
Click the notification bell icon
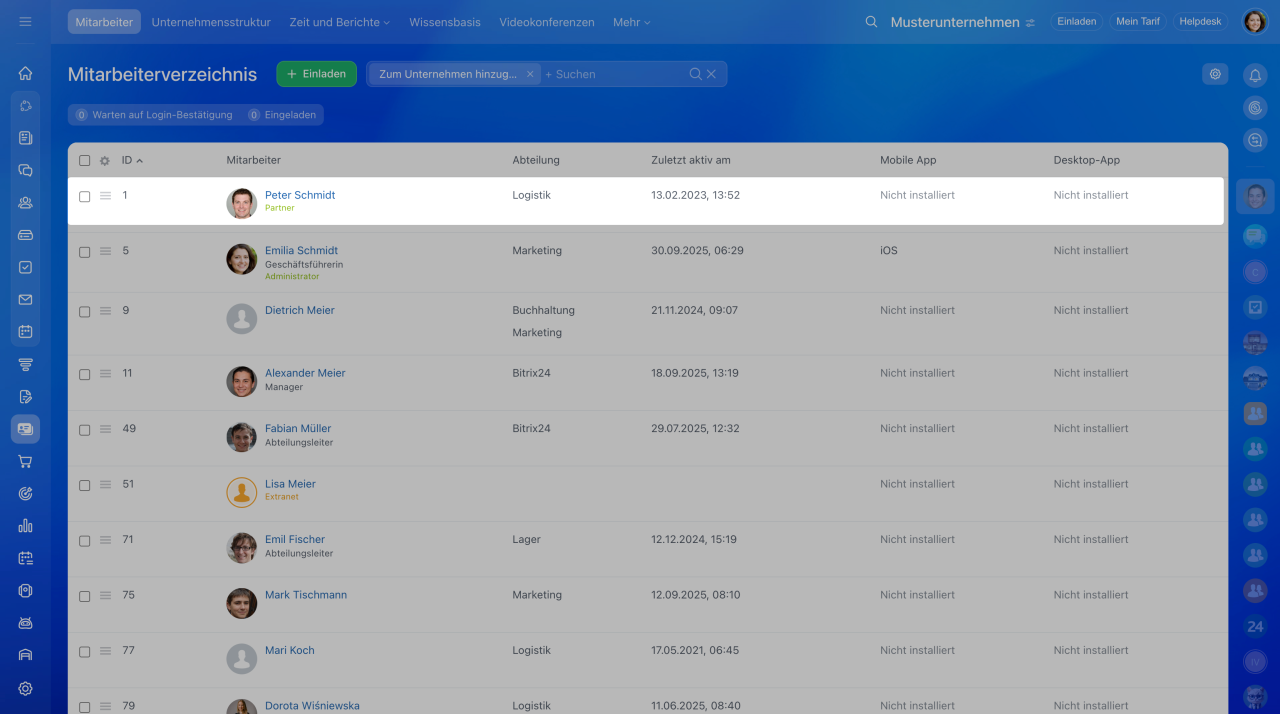coord(1255,75)
